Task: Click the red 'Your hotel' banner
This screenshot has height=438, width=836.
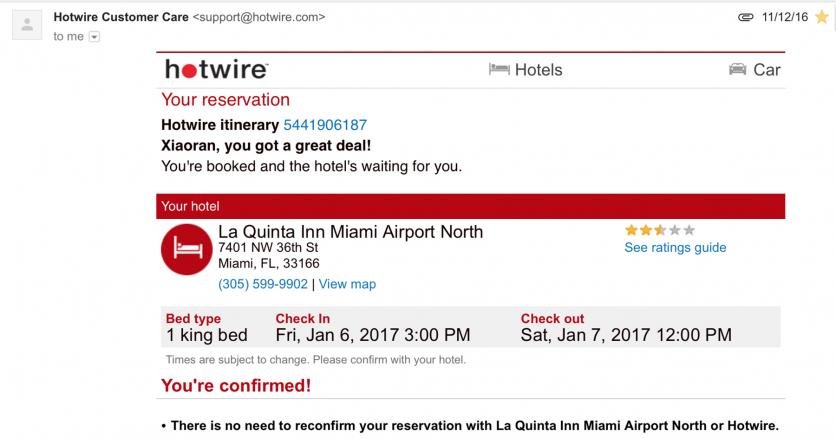Action: [x=470, y=206]
